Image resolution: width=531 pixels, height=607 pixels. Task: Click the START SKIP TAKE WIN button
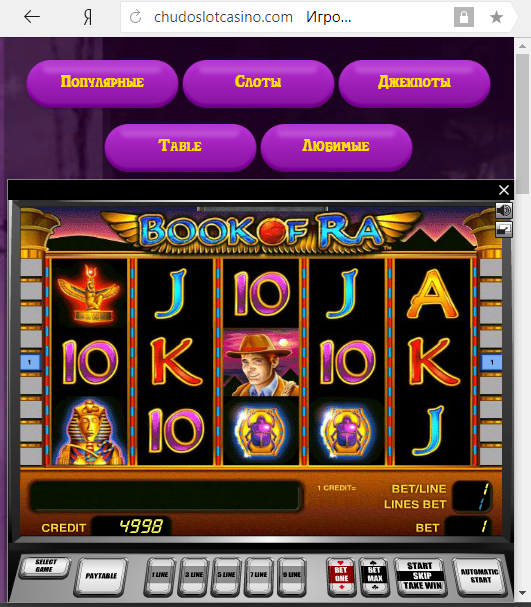click(x=421, y=576)
